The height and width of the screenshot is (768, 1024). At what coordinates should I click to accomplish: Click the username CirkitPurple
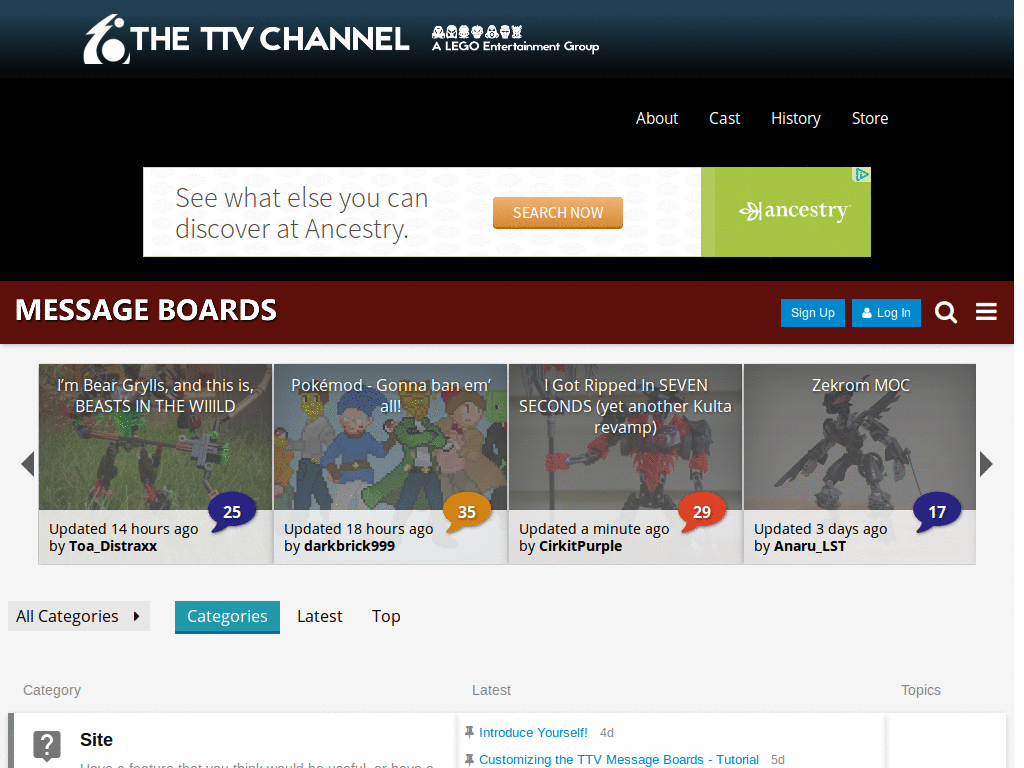(580, 546)
